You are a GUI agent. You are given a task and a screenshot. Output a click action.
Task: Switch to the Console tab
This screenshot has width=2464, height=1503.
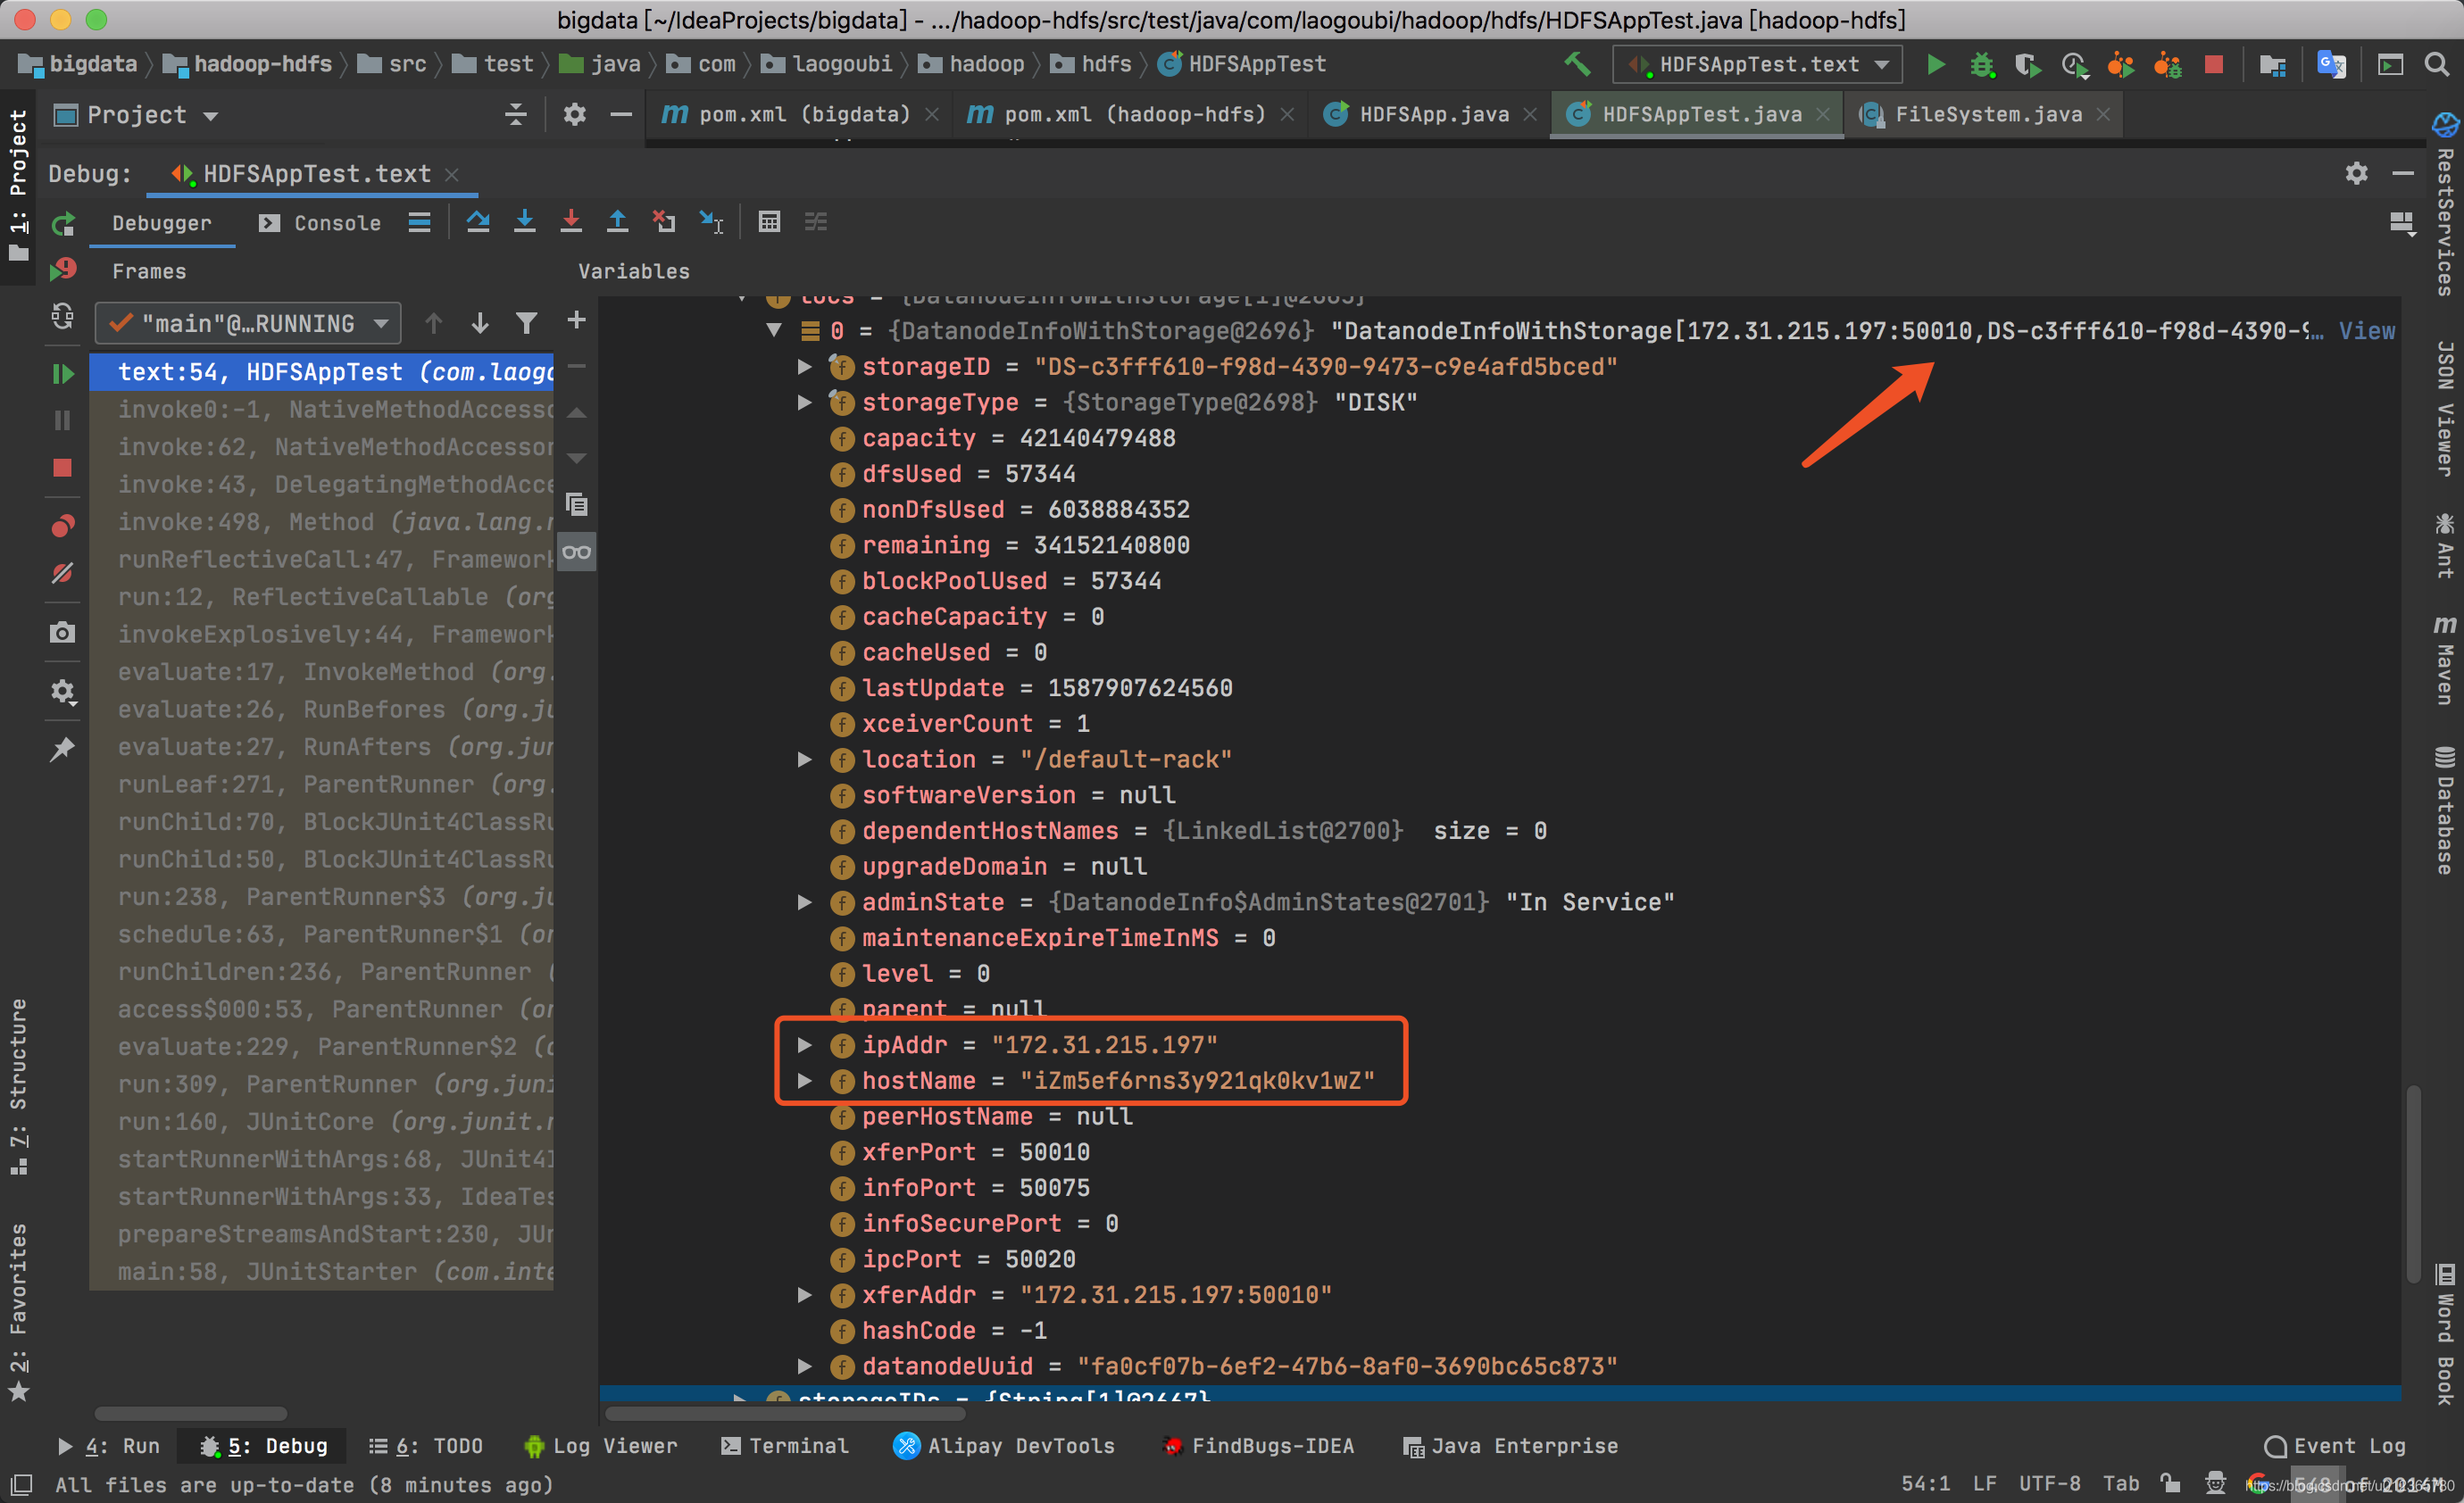320,223
